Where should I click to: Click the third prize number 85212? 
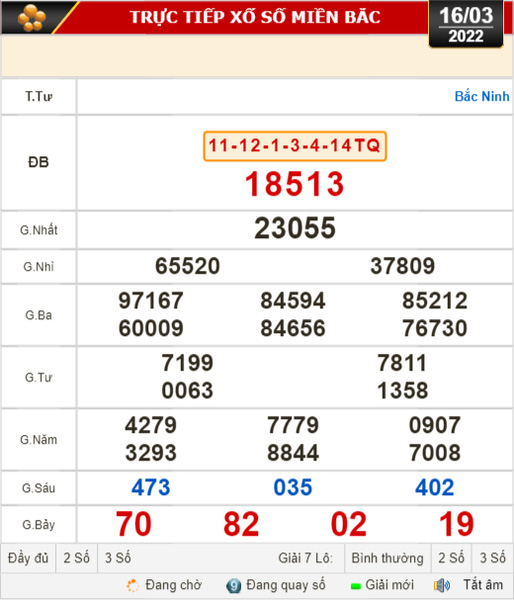pyautogui.click(x=435, y=301)
